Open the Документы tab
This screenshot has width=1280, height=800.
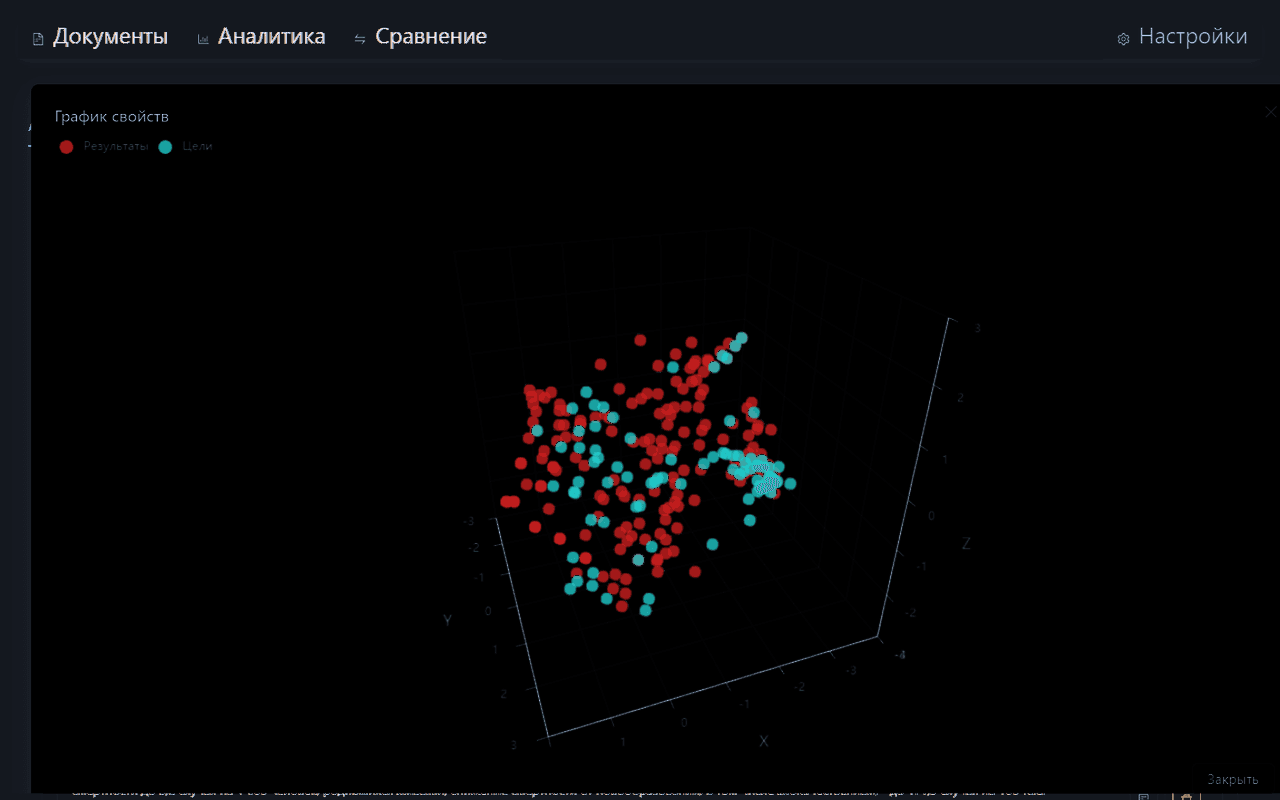coord(110,37)
